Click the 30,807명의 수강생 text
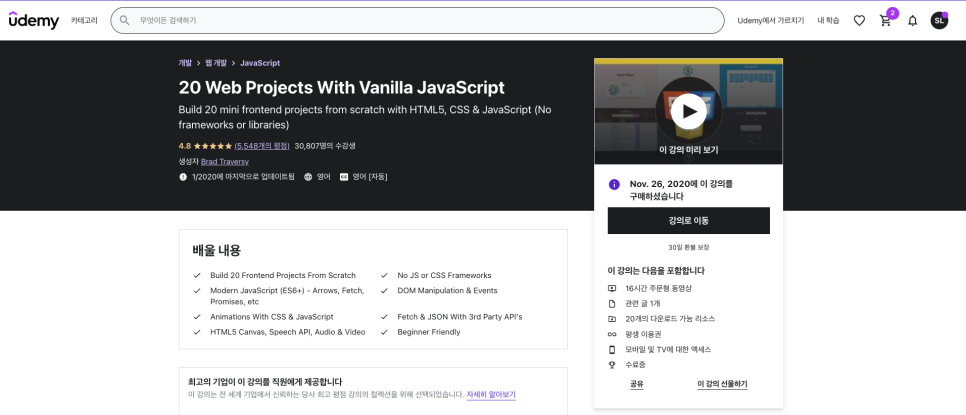966x415 pixels. click(x=325, y=146)
